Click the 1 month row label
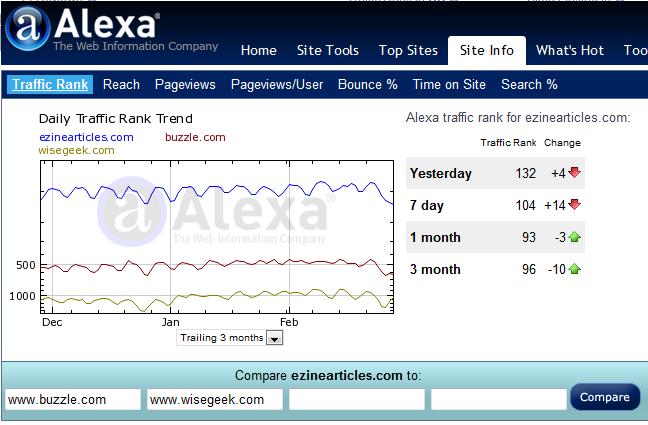The width and height of the screenshot is (648, 425). pyautogui.click(x=435, y=237)
